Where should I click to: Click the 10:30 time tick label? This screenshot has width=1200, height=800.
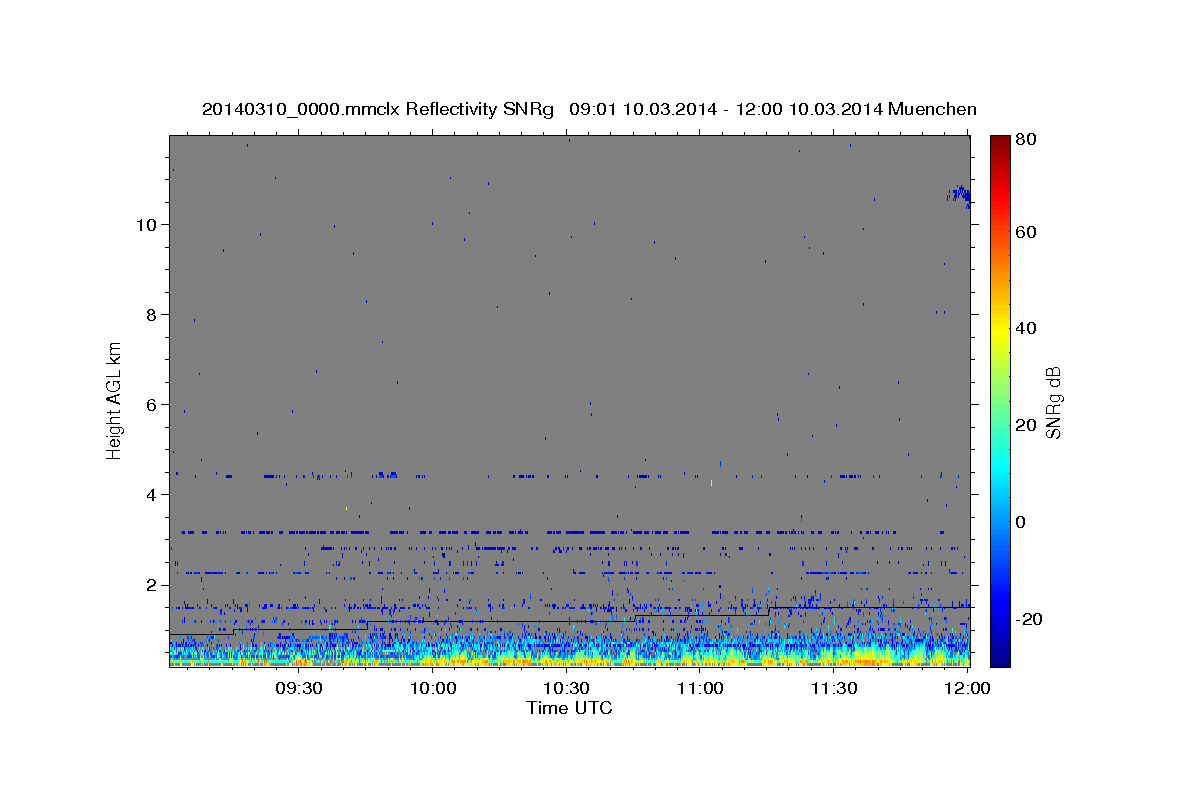coord(566,688)
